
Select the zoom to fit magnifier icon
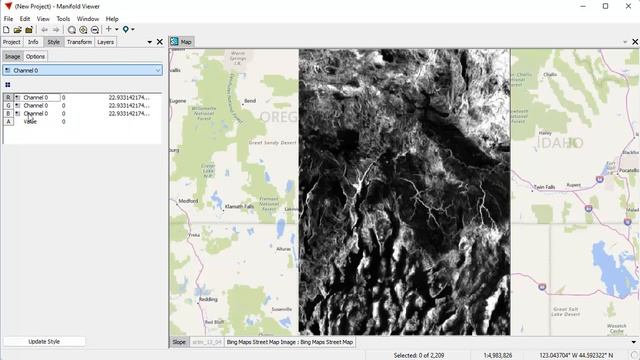[71, 30]
